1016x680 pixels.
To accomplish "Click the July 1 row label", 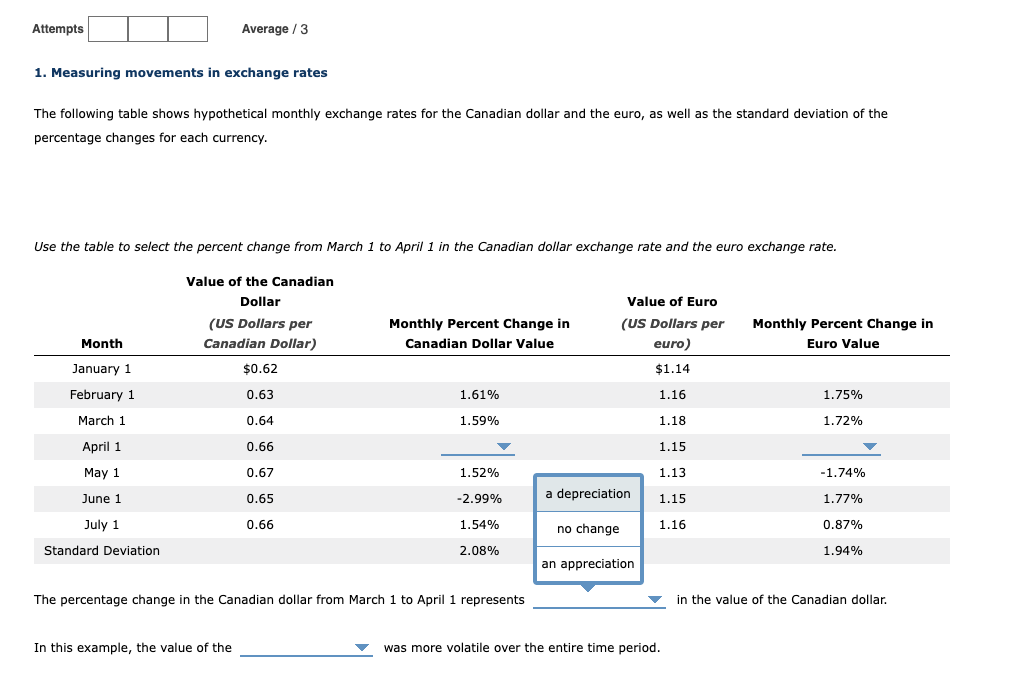I will 101,524.
